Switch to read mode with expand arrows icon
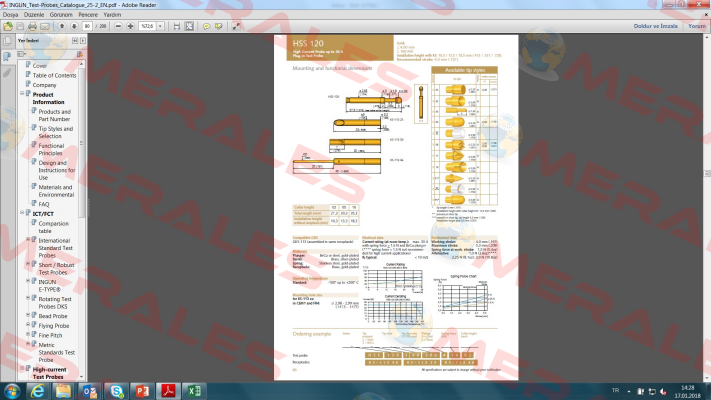This screenshot has height=400, width=711. click(x=236, y=26)
